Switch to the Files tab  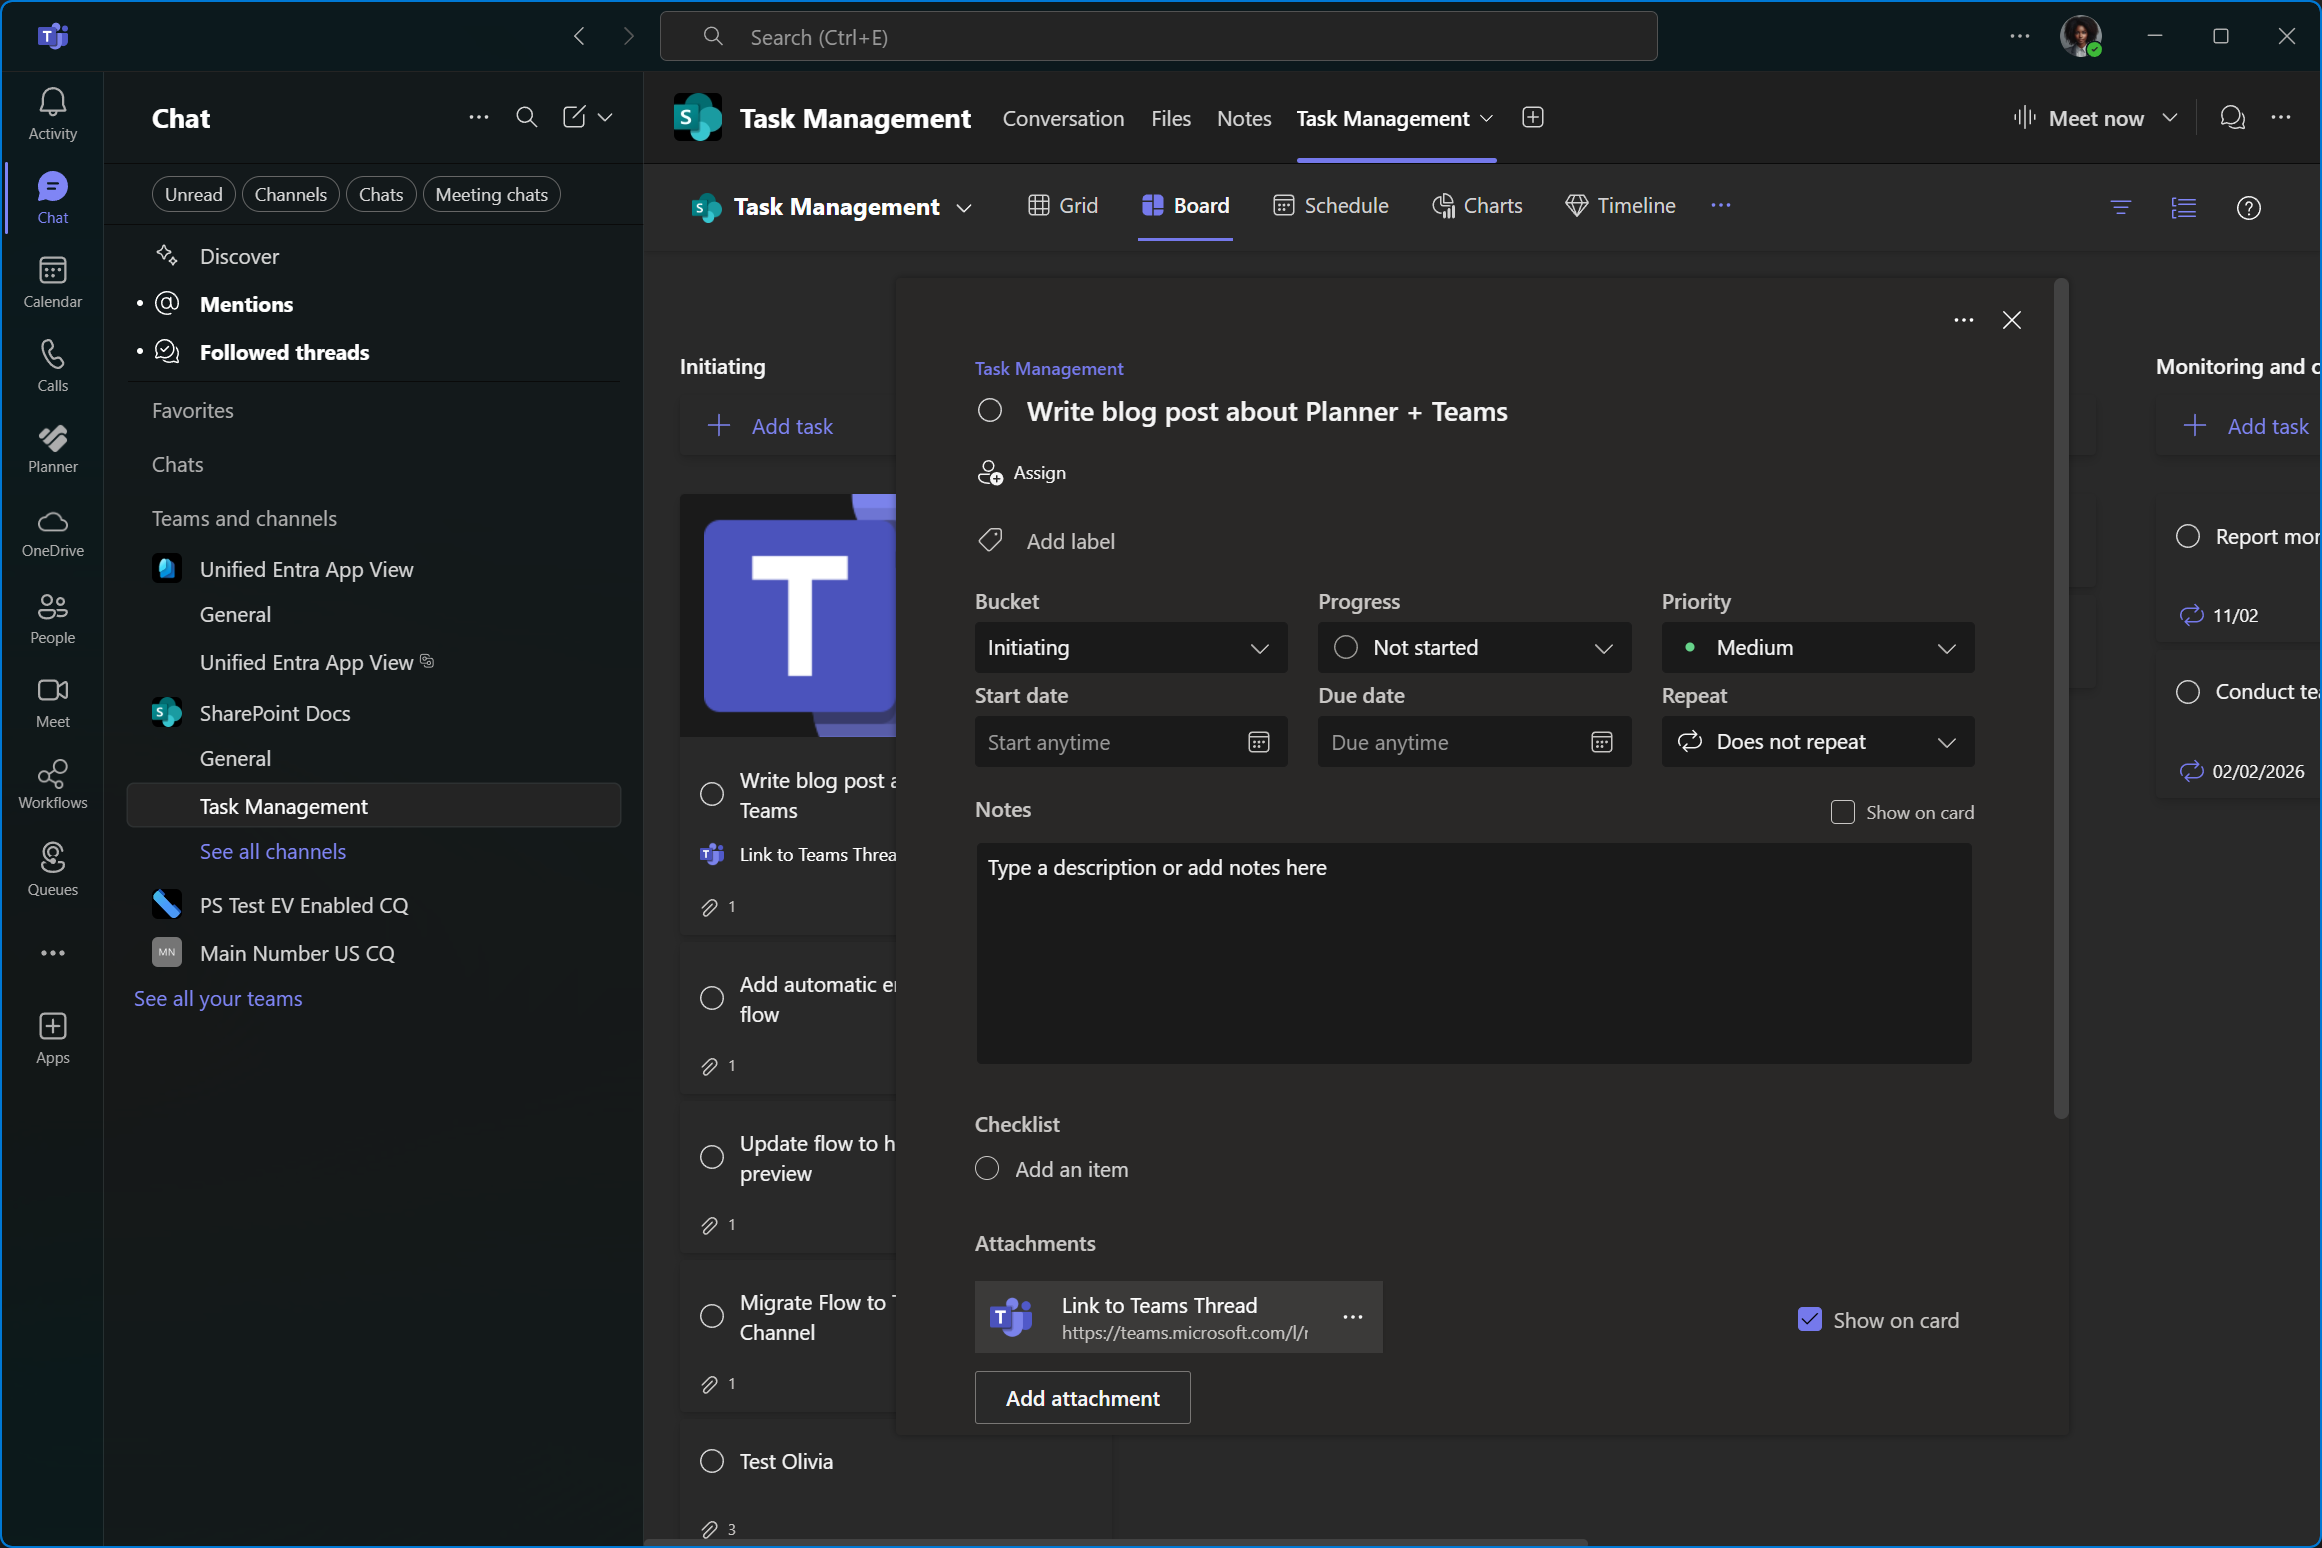pyautogui.click(x=1170, y=118)
